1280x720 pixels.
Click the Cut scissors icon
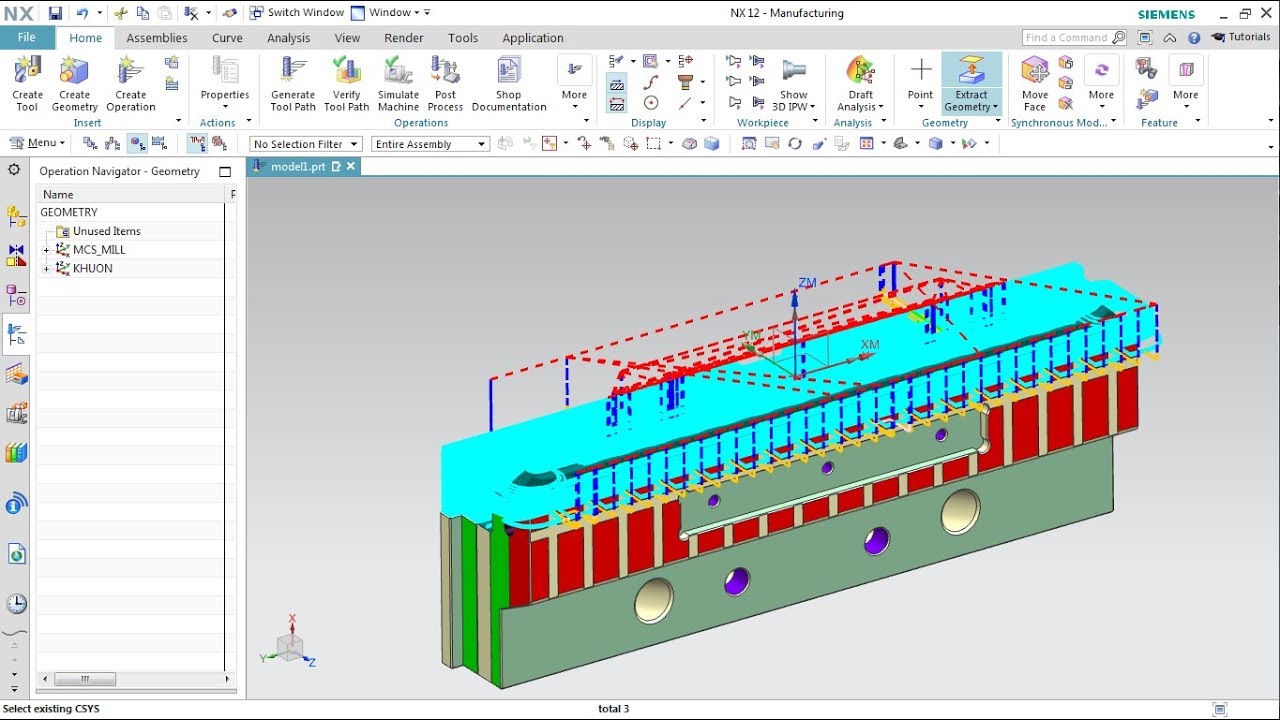[121, 13]
